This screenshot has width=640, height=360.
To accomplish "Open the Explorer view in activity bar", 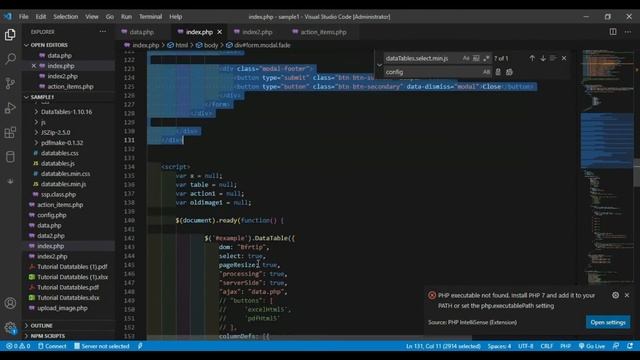I will (x=10, y=35).
